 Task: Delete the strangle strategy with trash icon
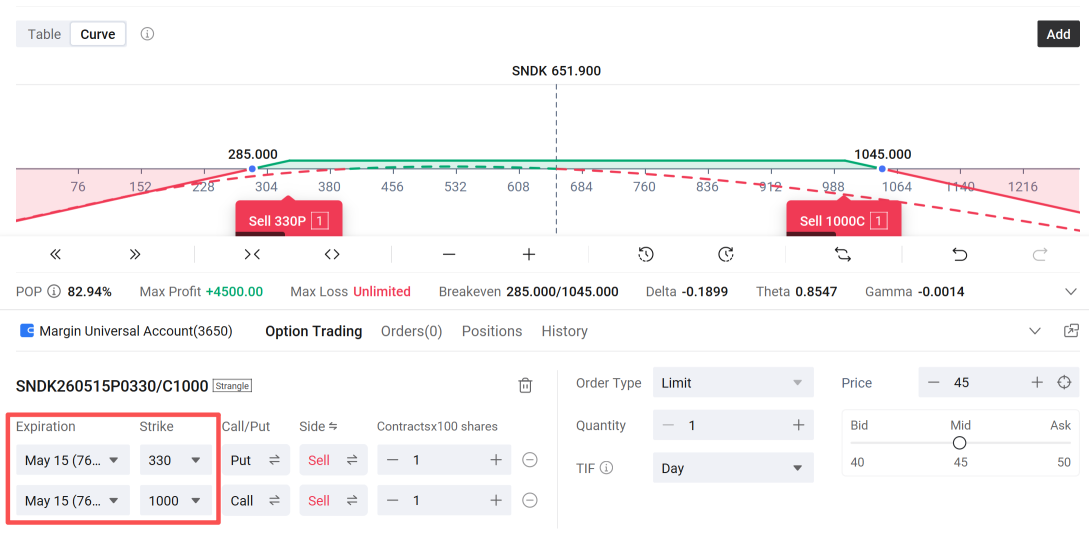click(526, 385)
